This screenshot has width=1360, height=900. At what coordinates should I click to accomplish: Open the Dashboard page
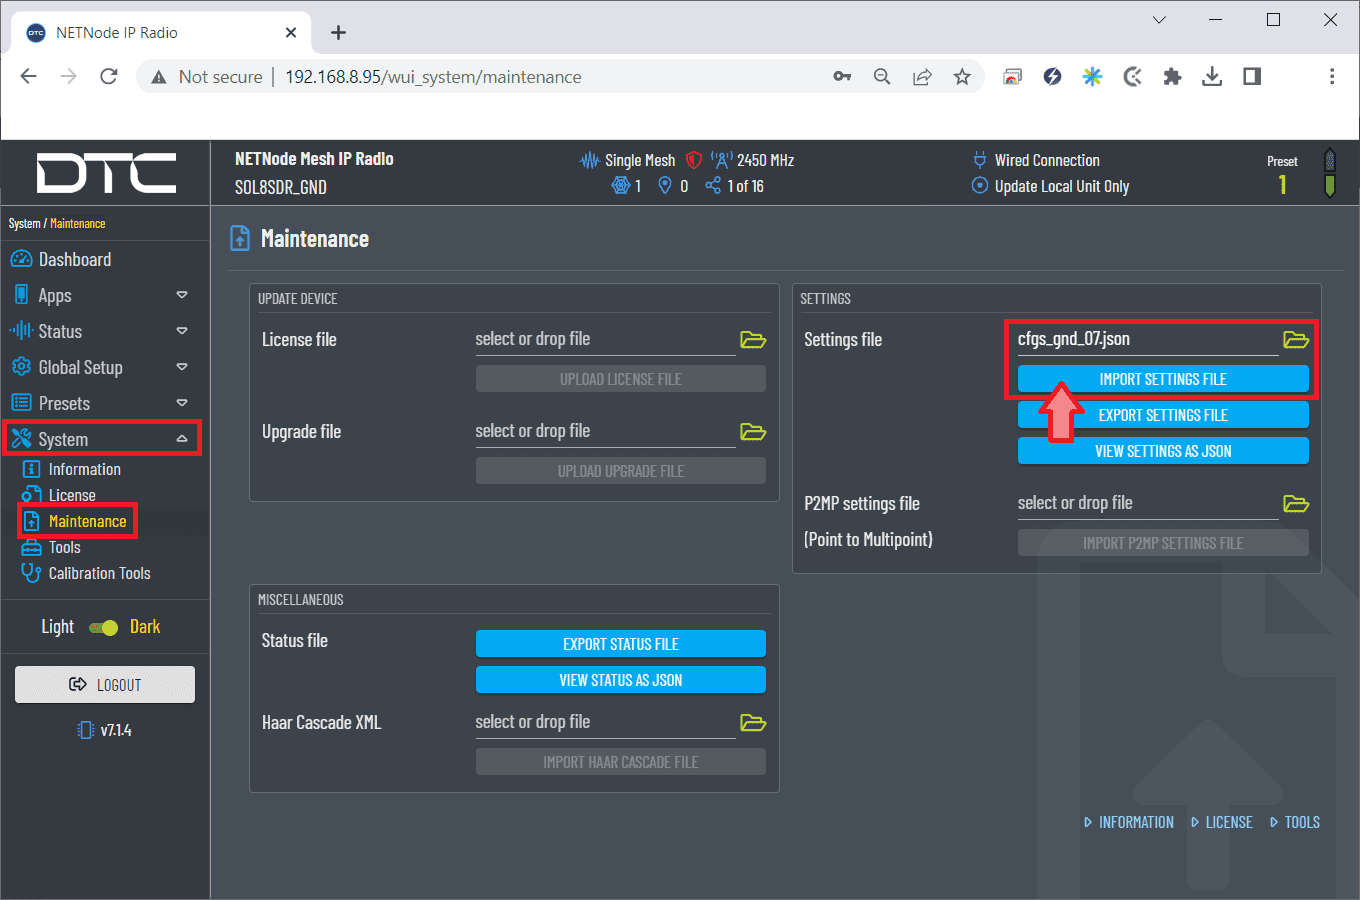[x=74, y=260]
